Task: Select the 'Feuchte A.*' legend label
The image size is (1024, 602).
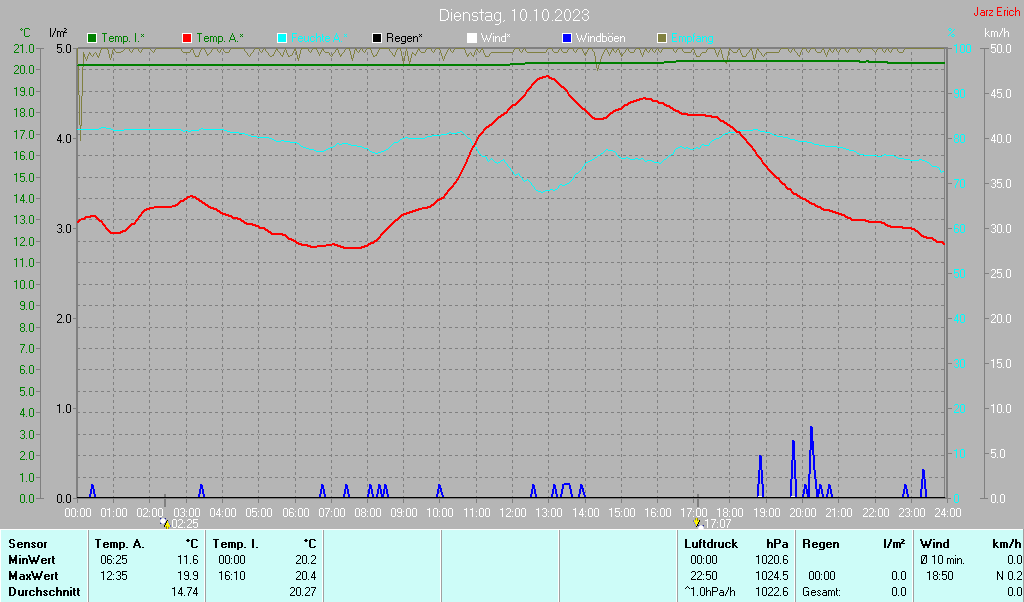Action: pos(319,38)
